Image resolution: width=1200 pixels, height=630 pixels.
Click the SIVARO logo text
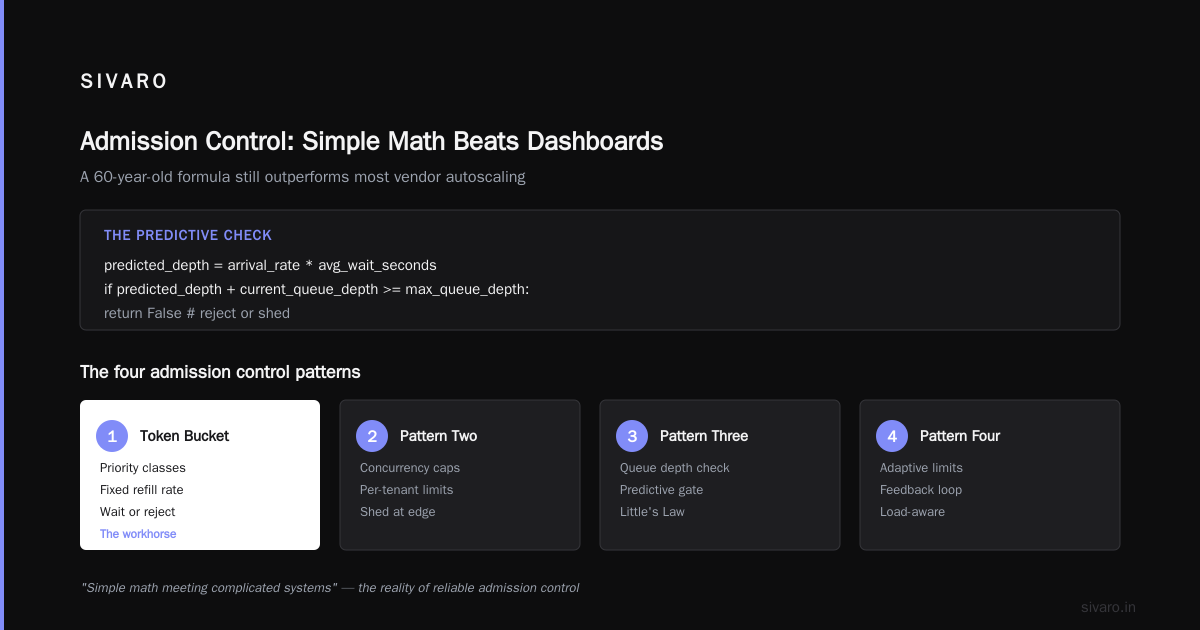[124, 82]
